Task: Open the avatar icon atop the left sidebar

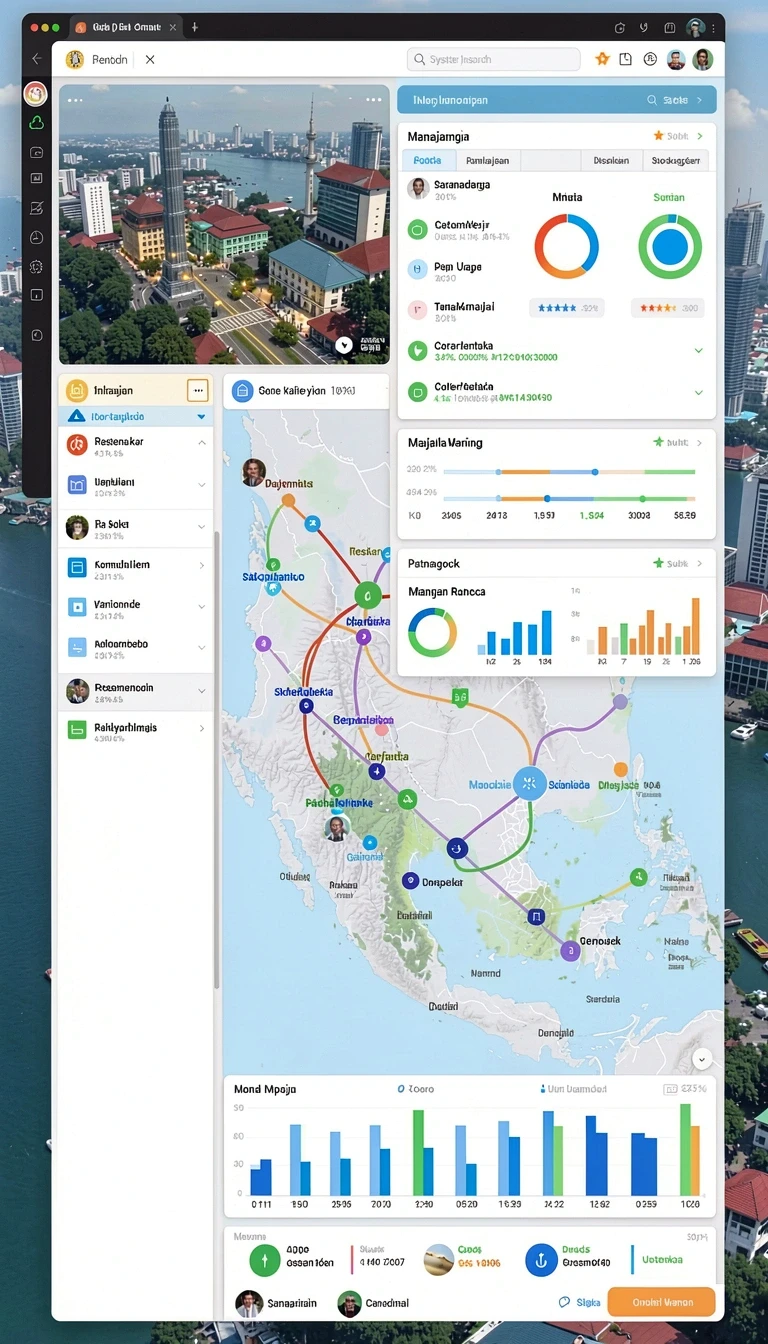Action: point(36,94)
